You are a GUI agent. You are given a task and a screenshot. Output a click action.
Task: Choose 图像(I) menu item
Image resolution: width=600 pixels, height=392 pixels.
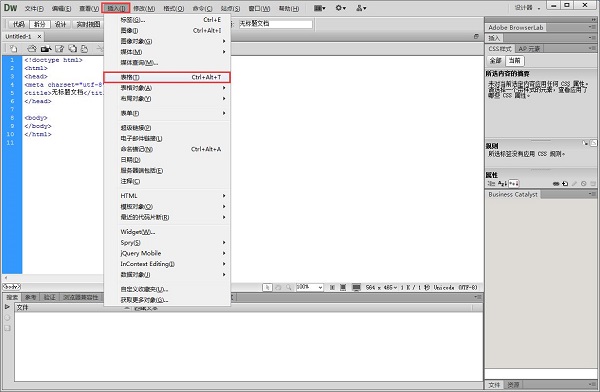pyautogui.click(x=167, y=30)
